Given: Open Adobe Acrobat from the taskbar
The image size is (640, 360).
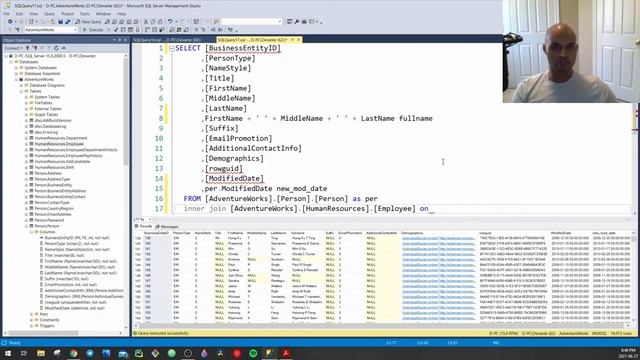Looking at the screenshot, I should click(286, 353).
